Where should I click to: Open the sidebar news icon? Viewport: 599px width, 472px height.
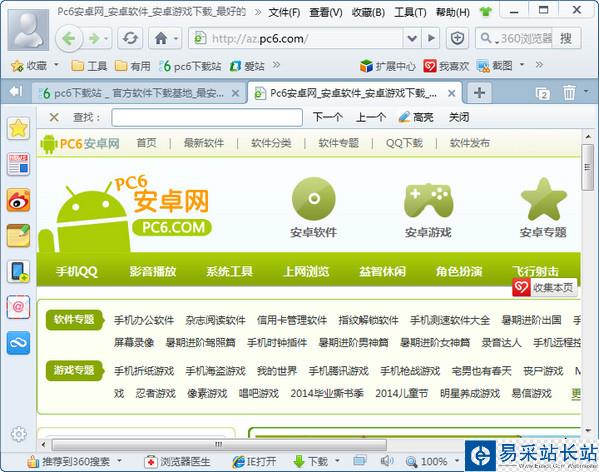pos(18,164)
